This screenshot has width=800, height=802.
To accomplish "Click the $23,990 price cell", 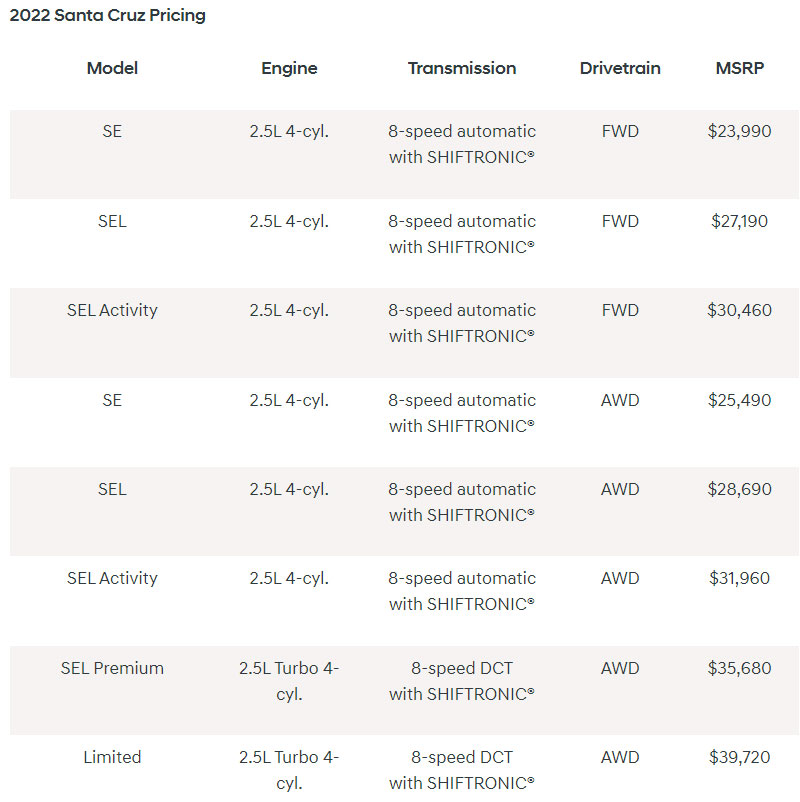I will [739, 131].
